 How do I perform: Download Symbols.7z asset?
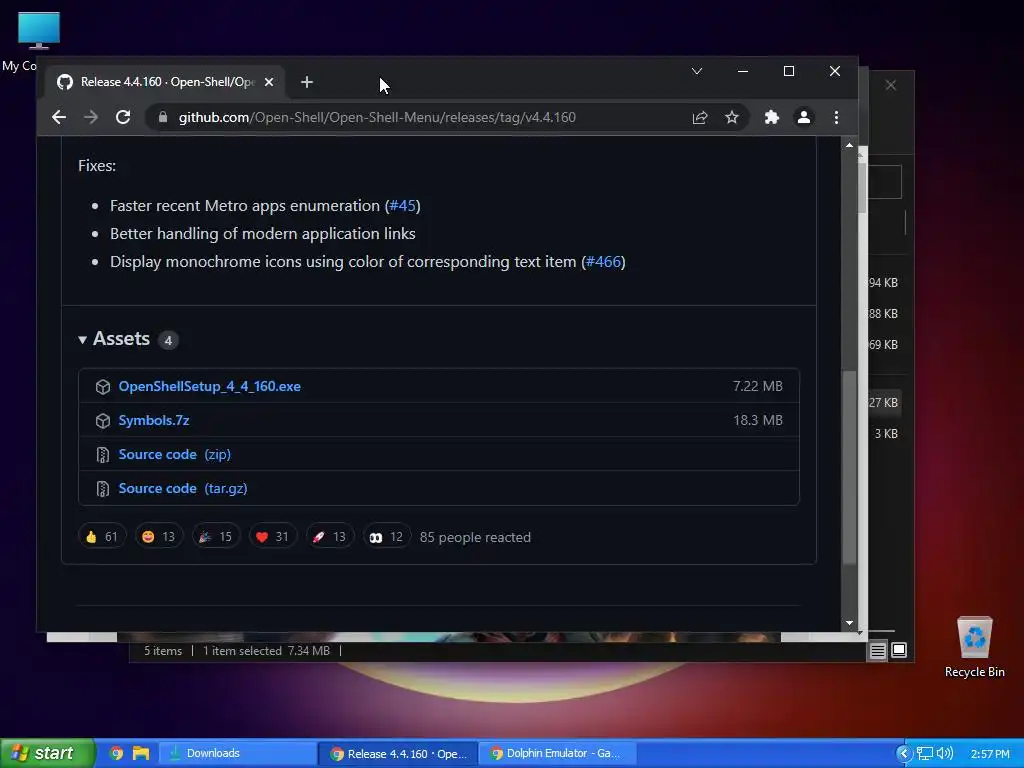pyautogui.click(x=154, y=420)
